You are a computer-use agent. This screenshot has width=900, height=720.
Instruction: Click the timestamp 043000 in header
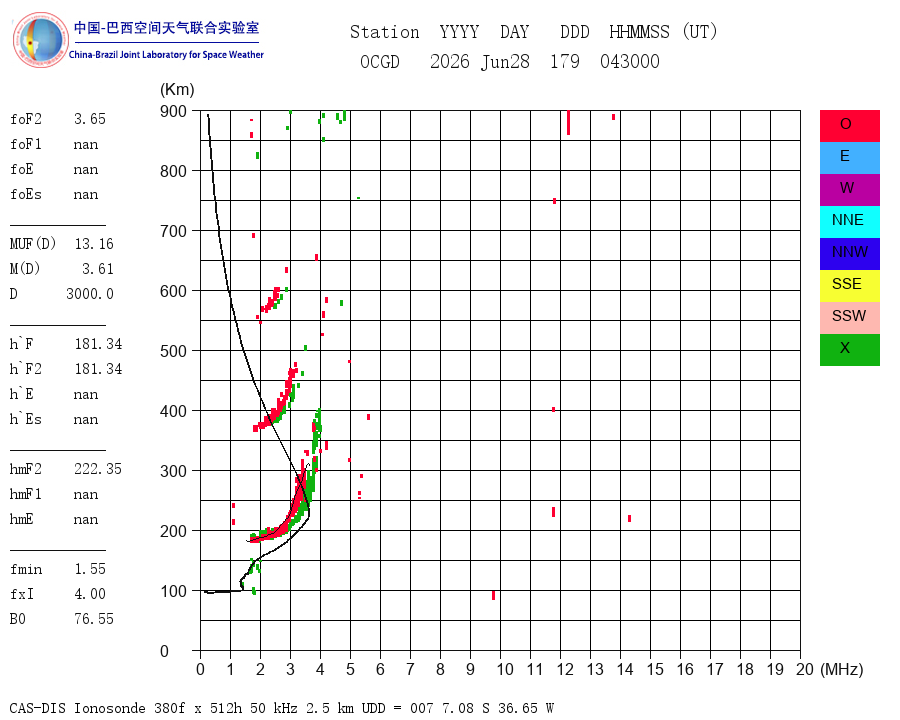click(630, 61)
